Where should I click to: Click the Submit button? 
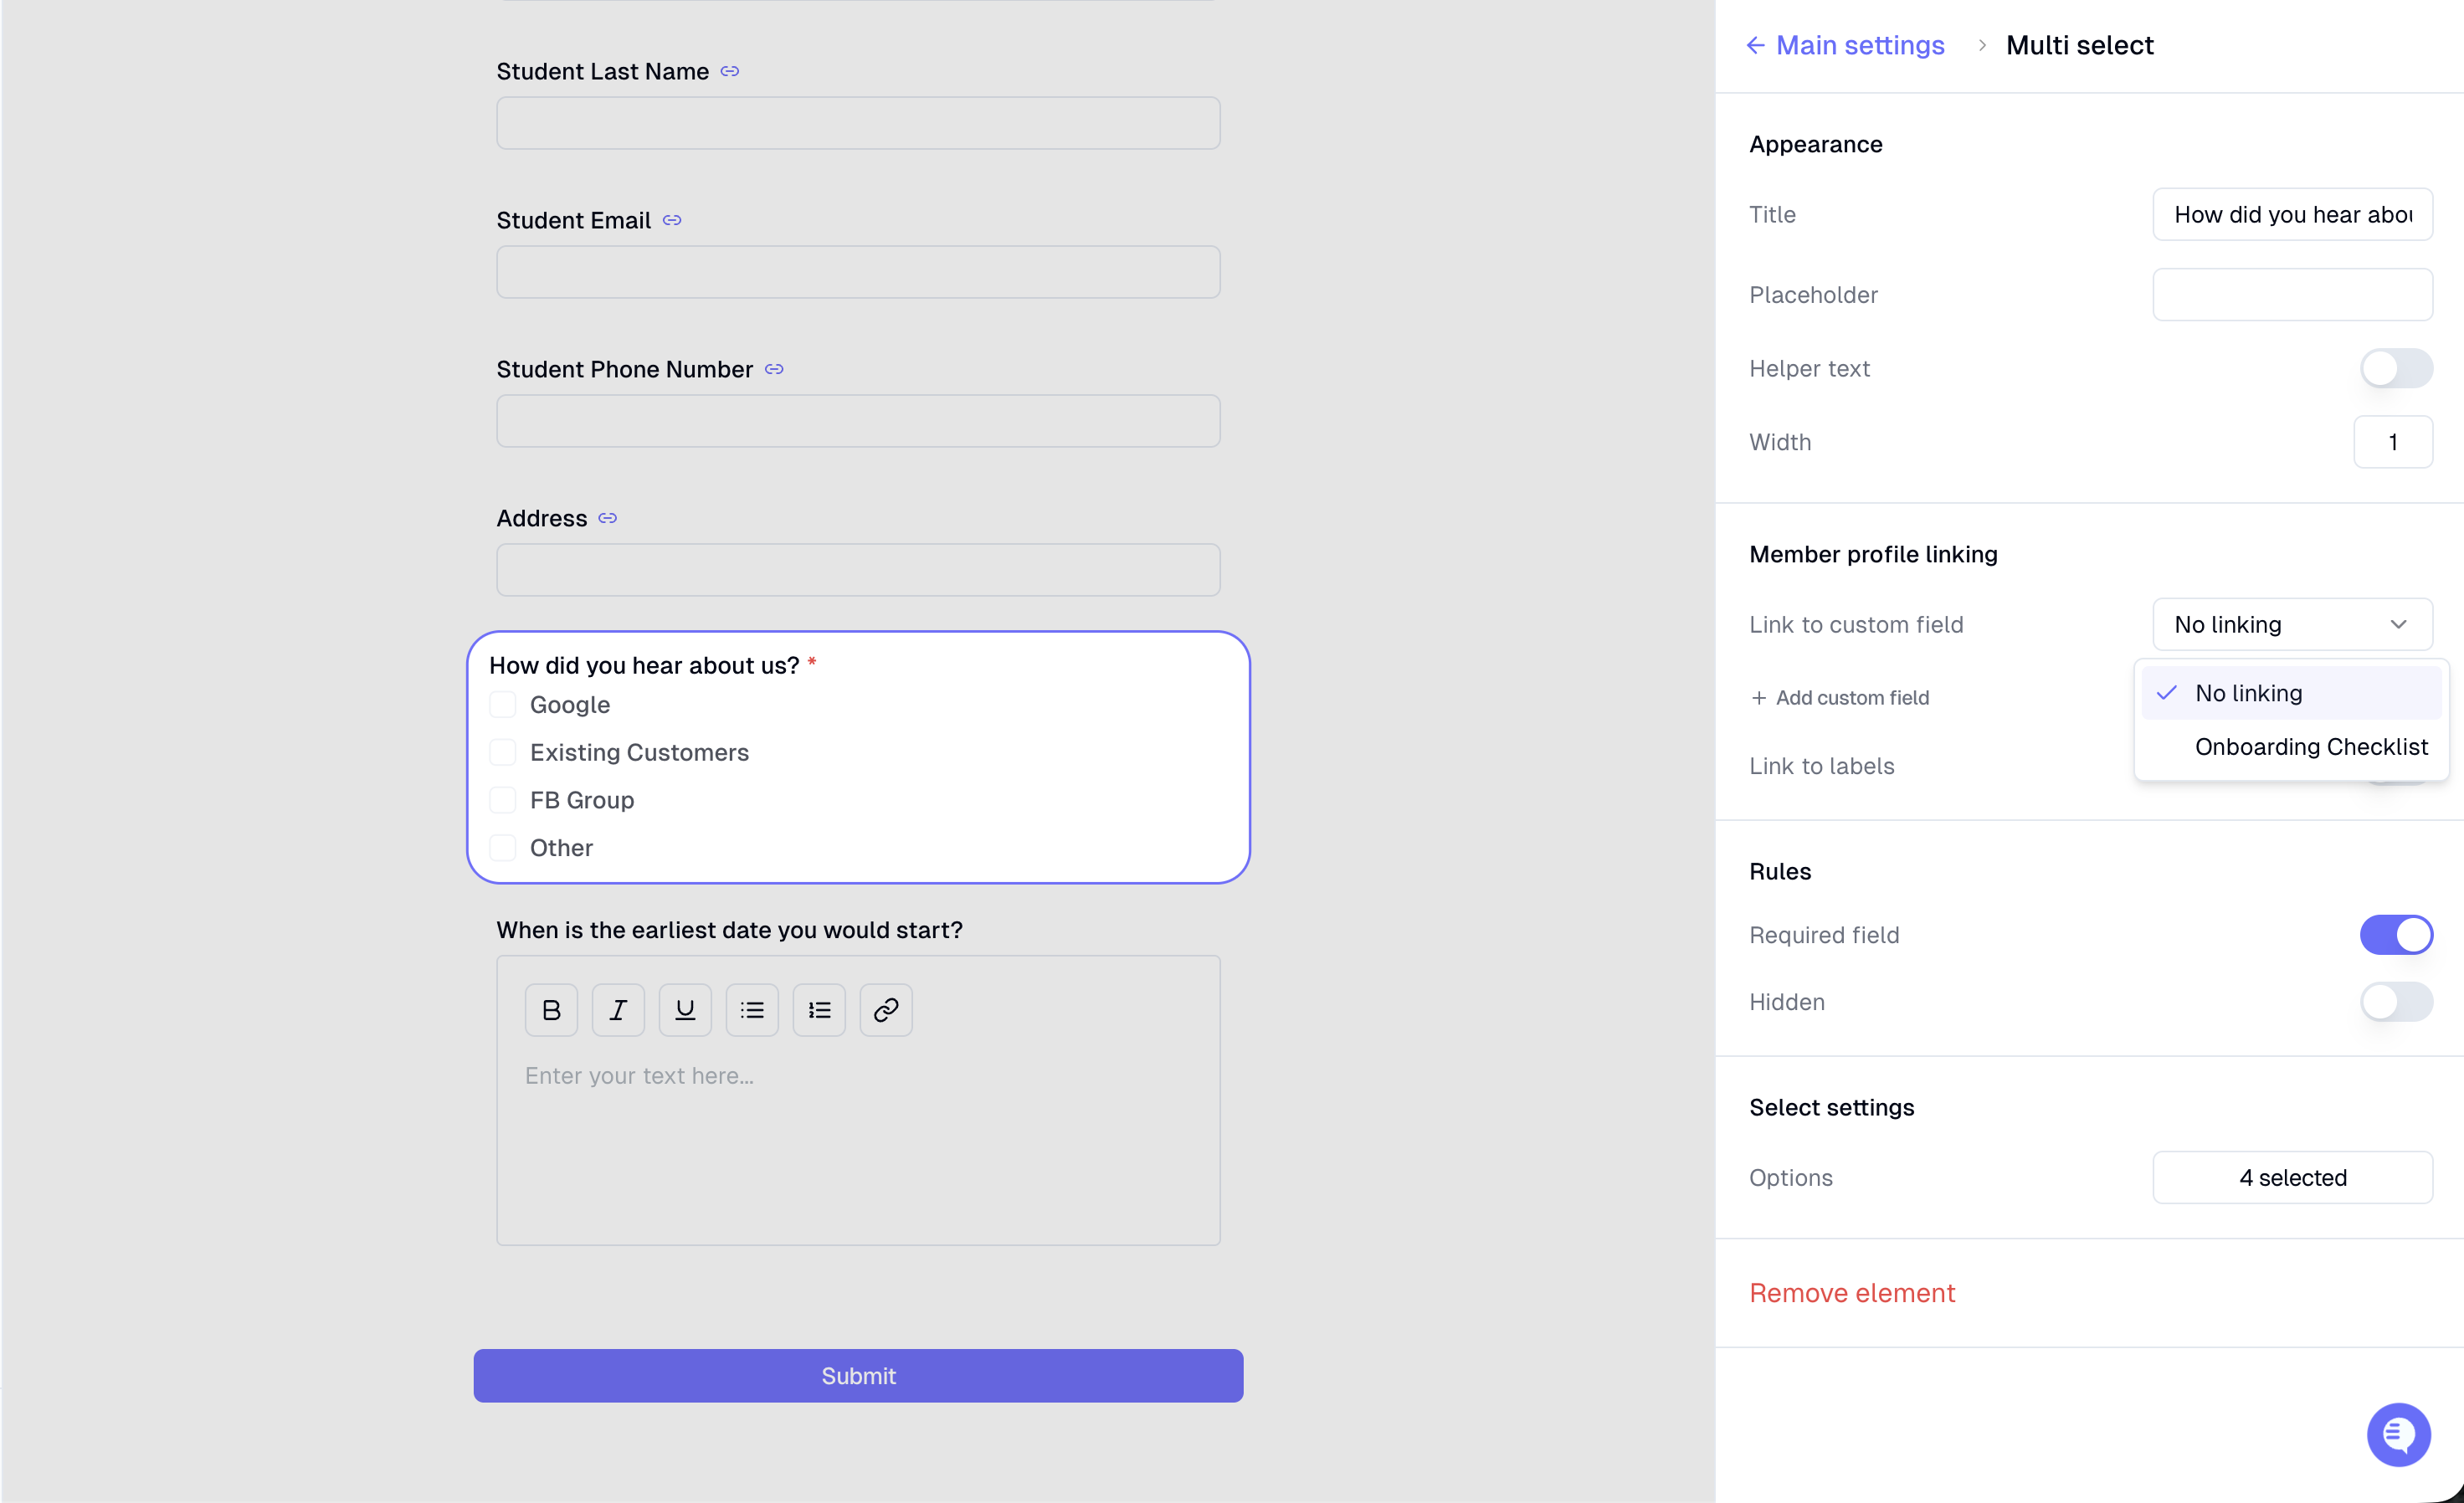pyautogui.click(x=858, y=1376)
